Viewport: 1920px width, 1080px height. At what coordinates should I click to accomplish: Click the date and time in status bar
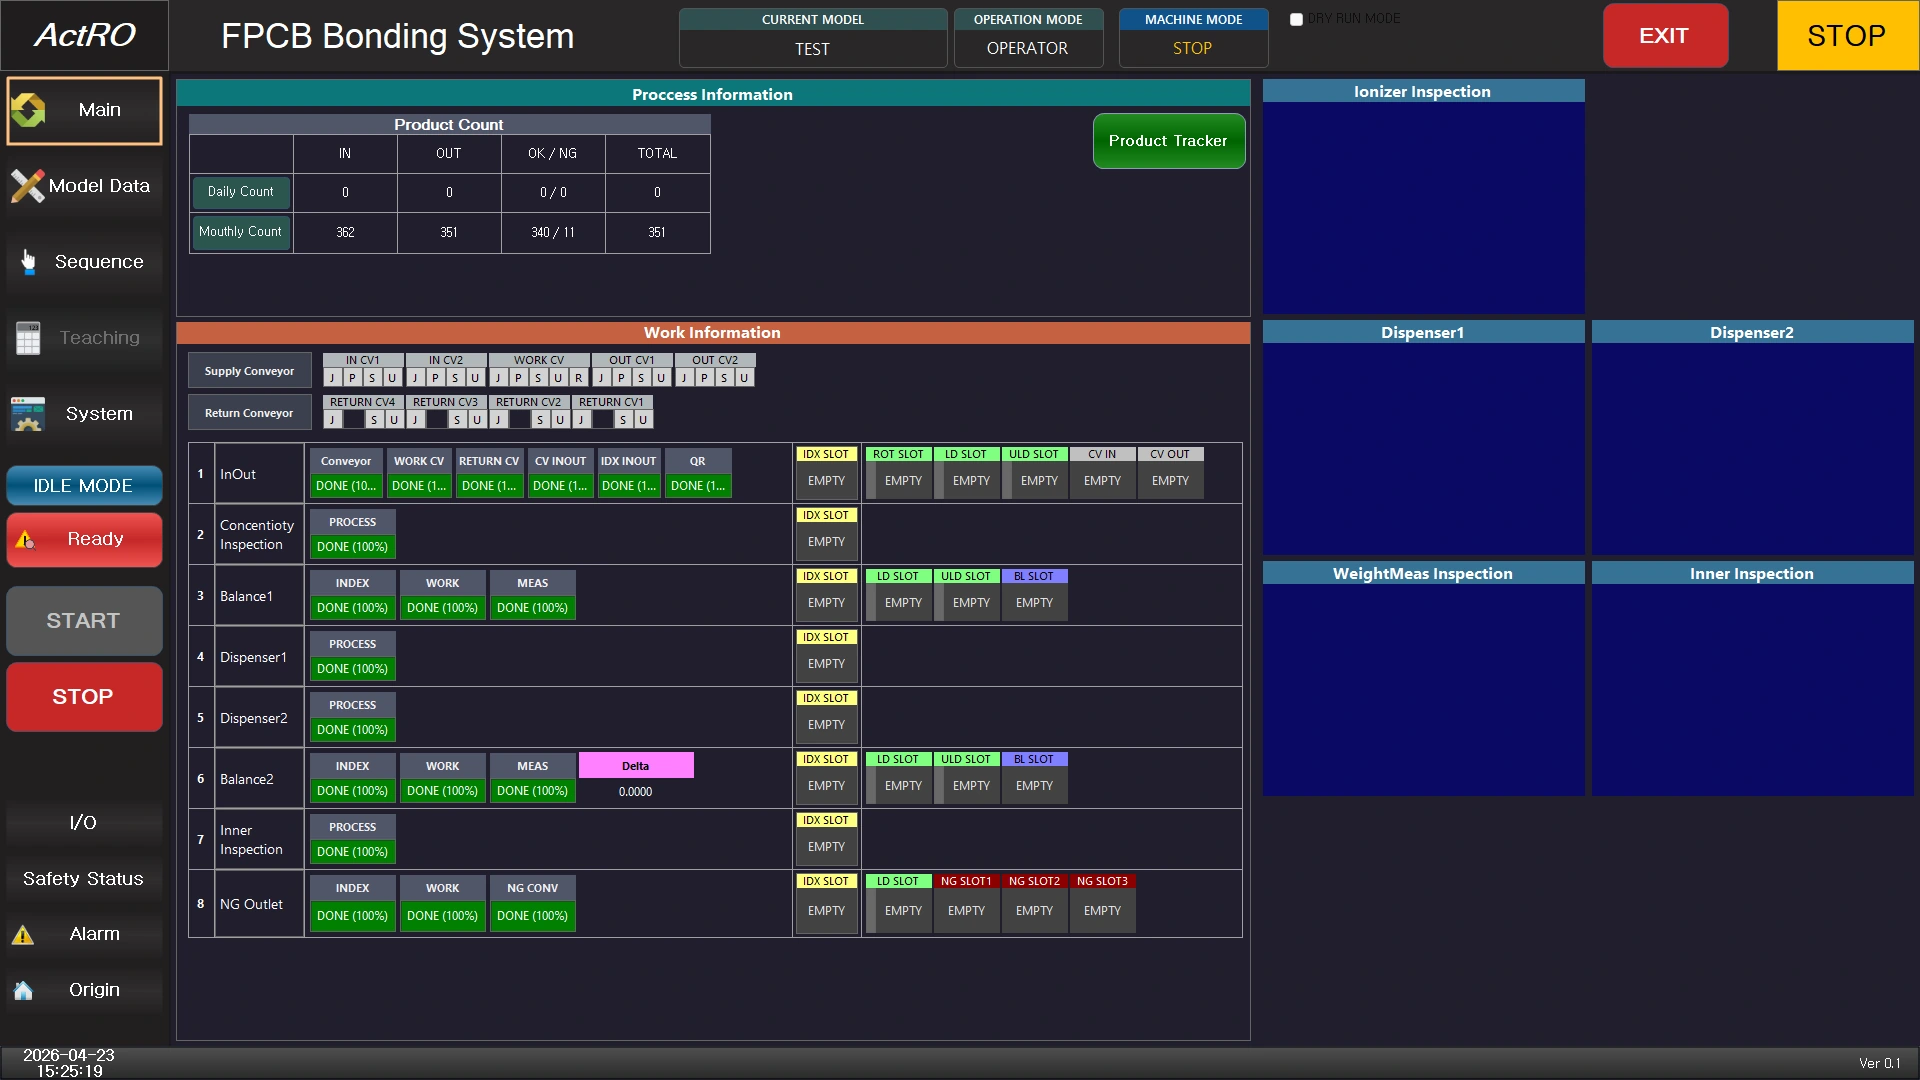(69, 1063)
